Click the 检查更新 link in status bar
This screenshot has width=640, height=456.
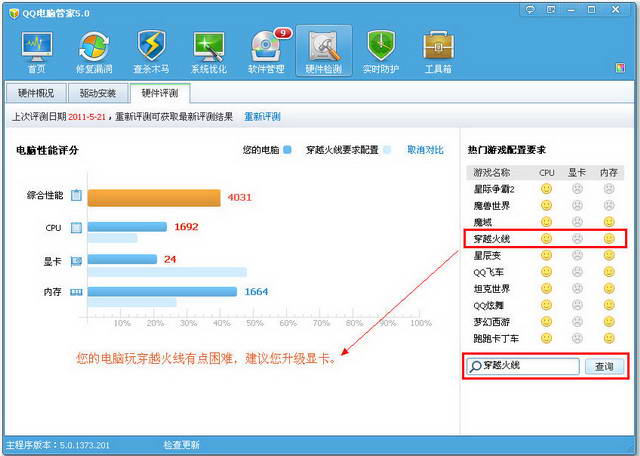tap(181, 444)
